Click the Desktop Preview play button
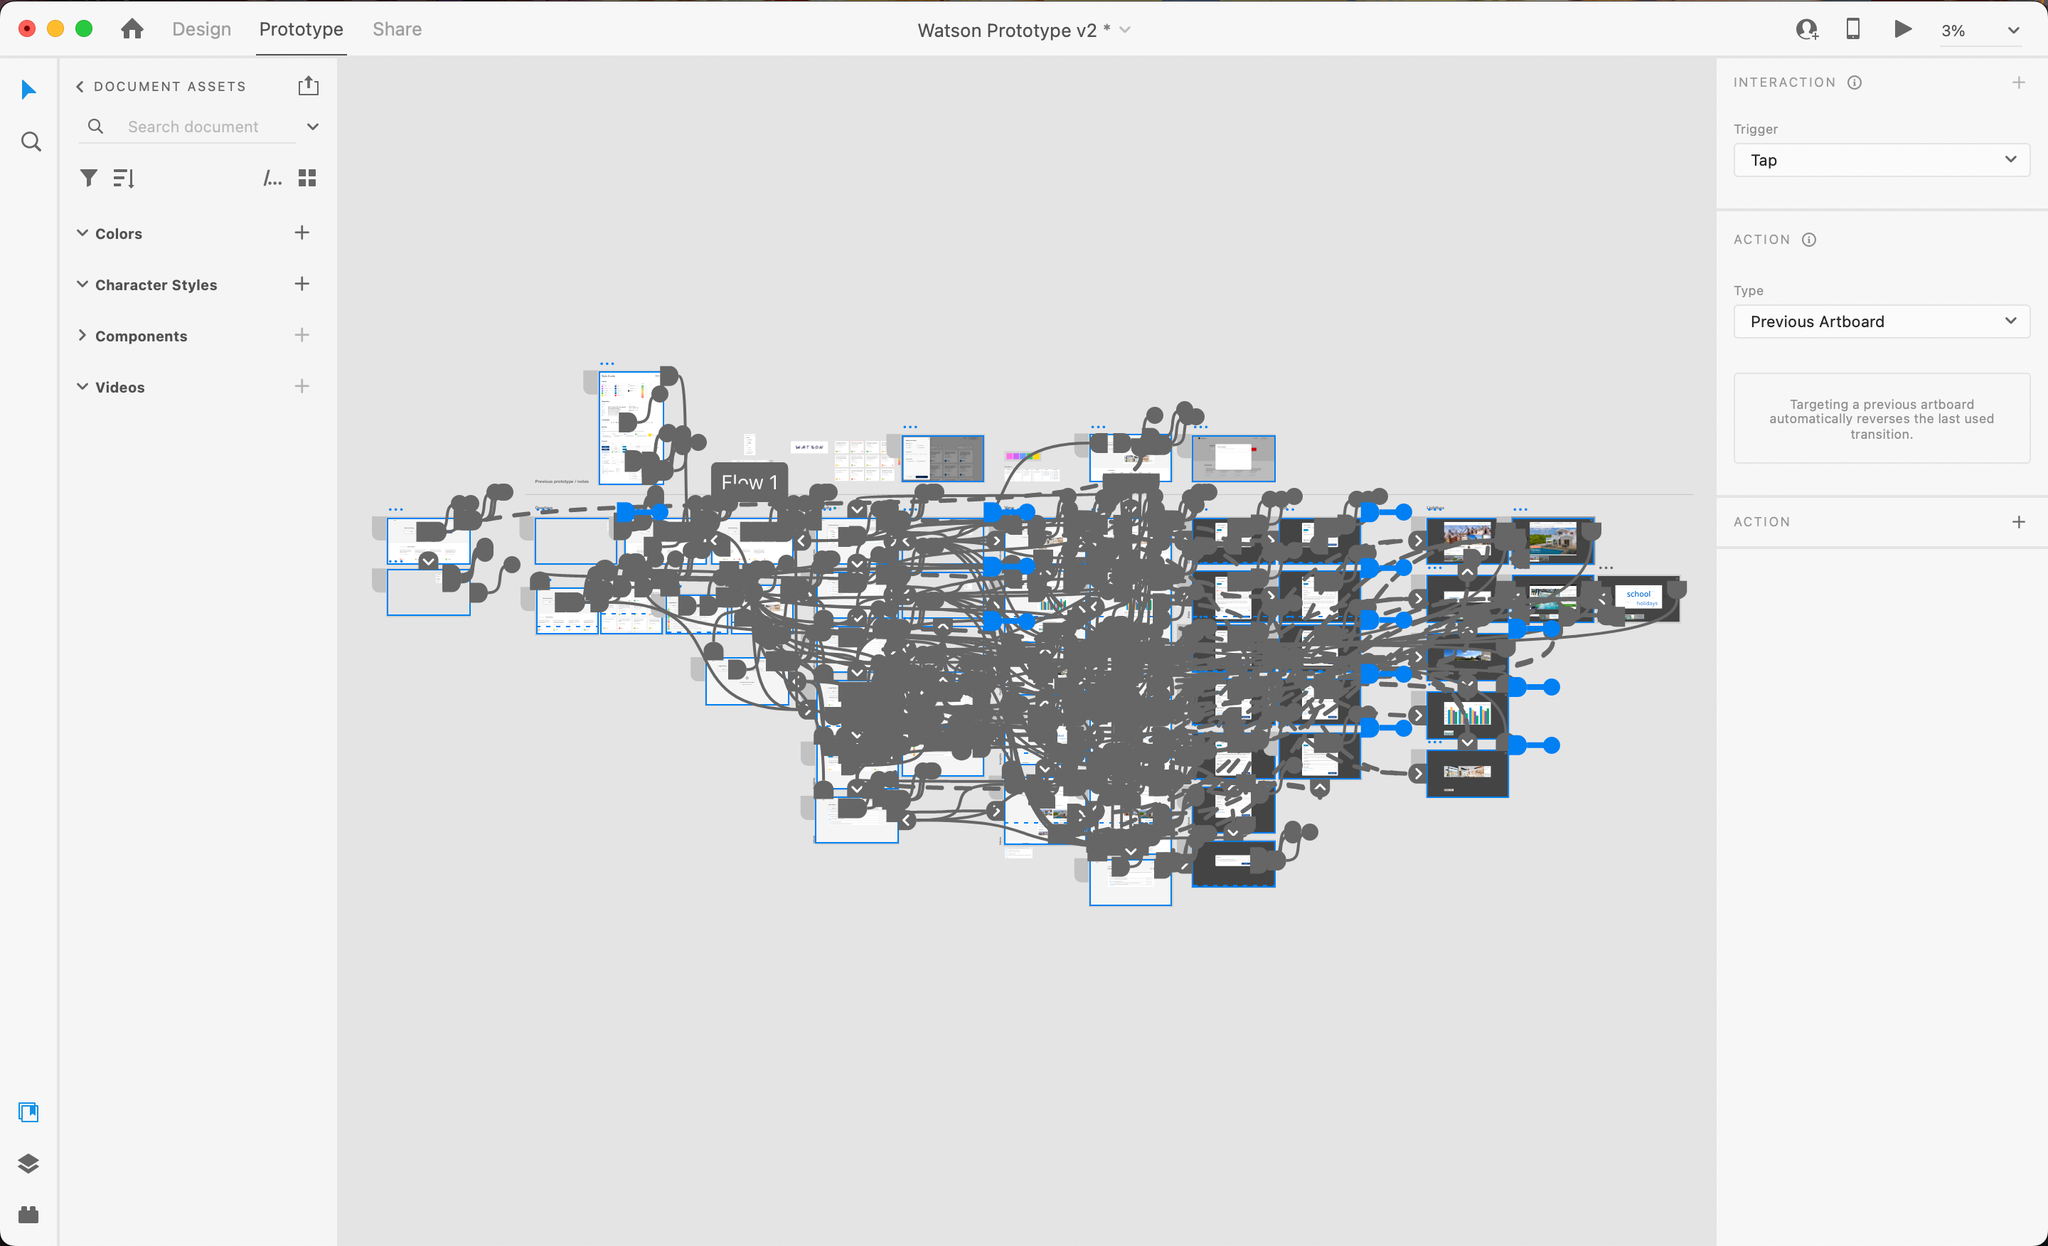The image size is (2048, 1246). tap(1902, 29)
